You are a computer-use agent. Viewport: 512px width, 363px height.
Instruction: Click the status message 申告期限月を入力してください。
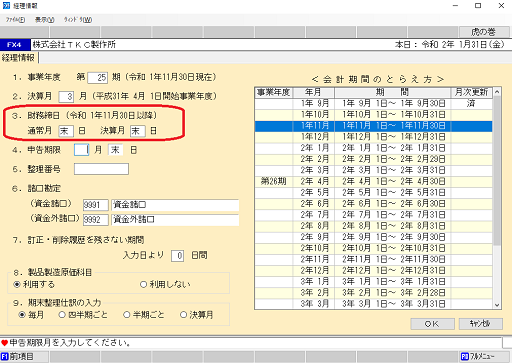pyautogui.click(x=70, y=343)
